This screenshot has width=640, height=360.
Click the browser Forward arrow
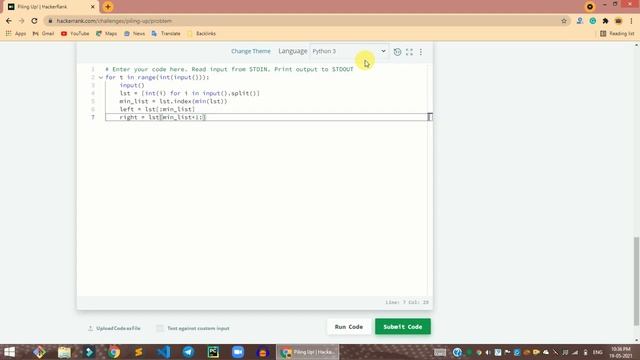[x=22, y=21]
